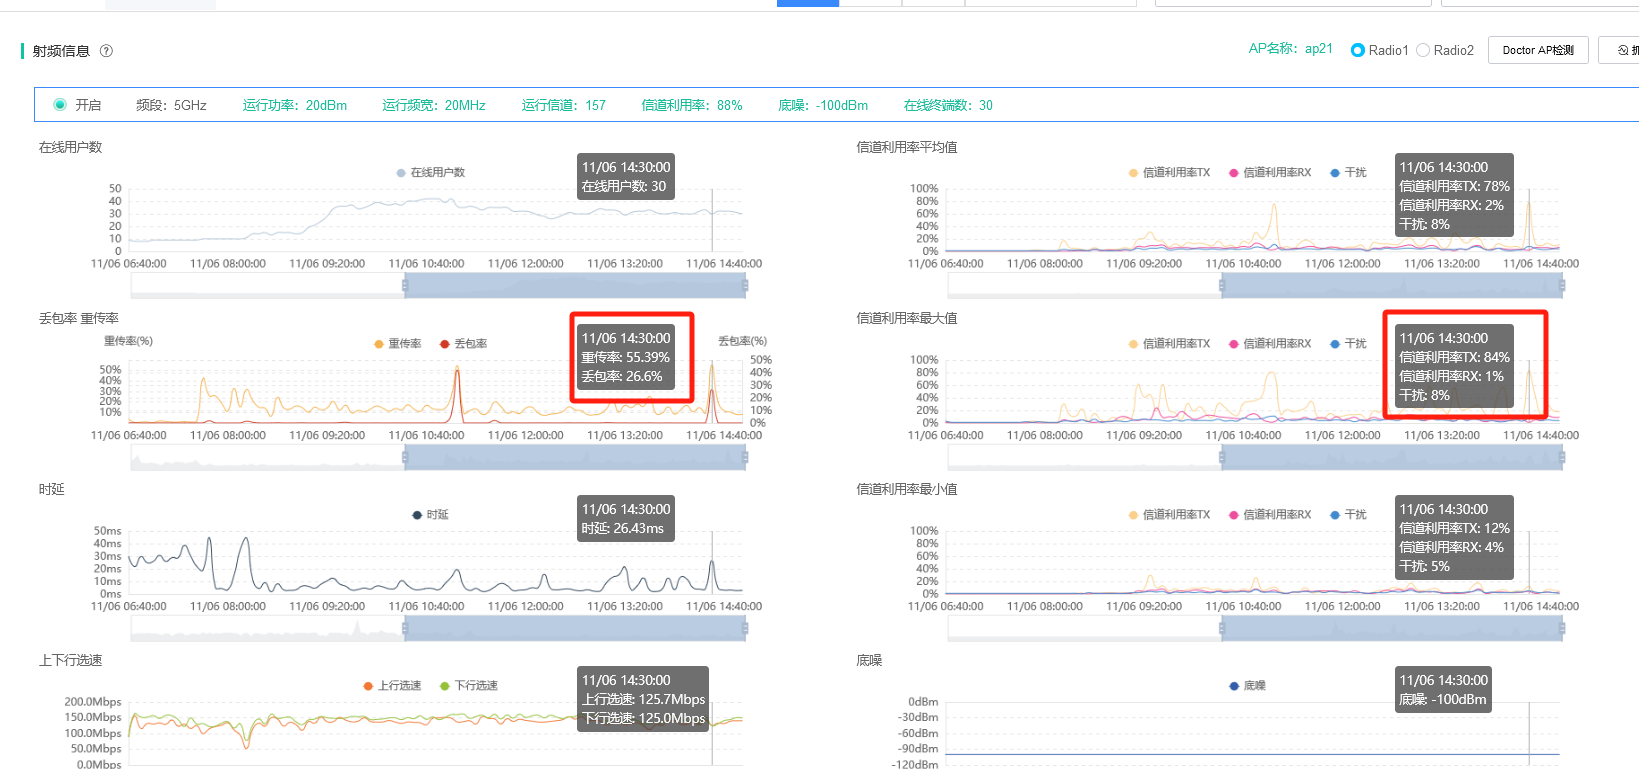Click the 底噪: -100dBm status entry

[823, 105]
